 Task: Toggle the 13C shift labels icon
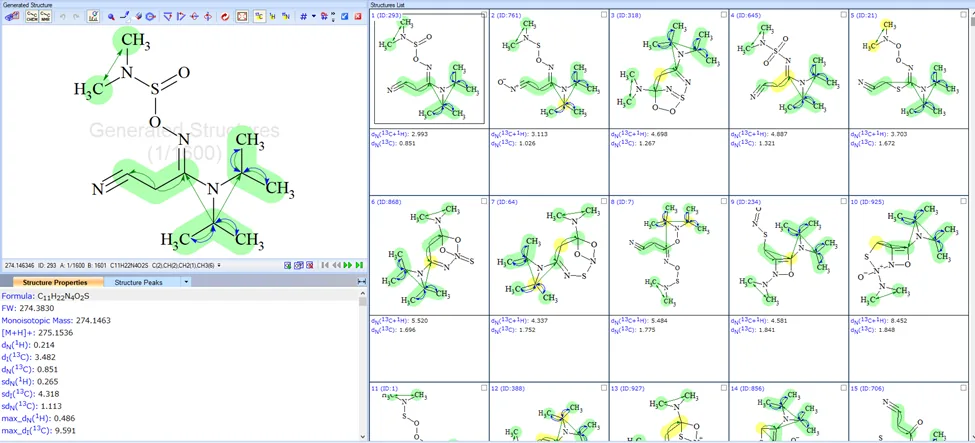(259, 17)
